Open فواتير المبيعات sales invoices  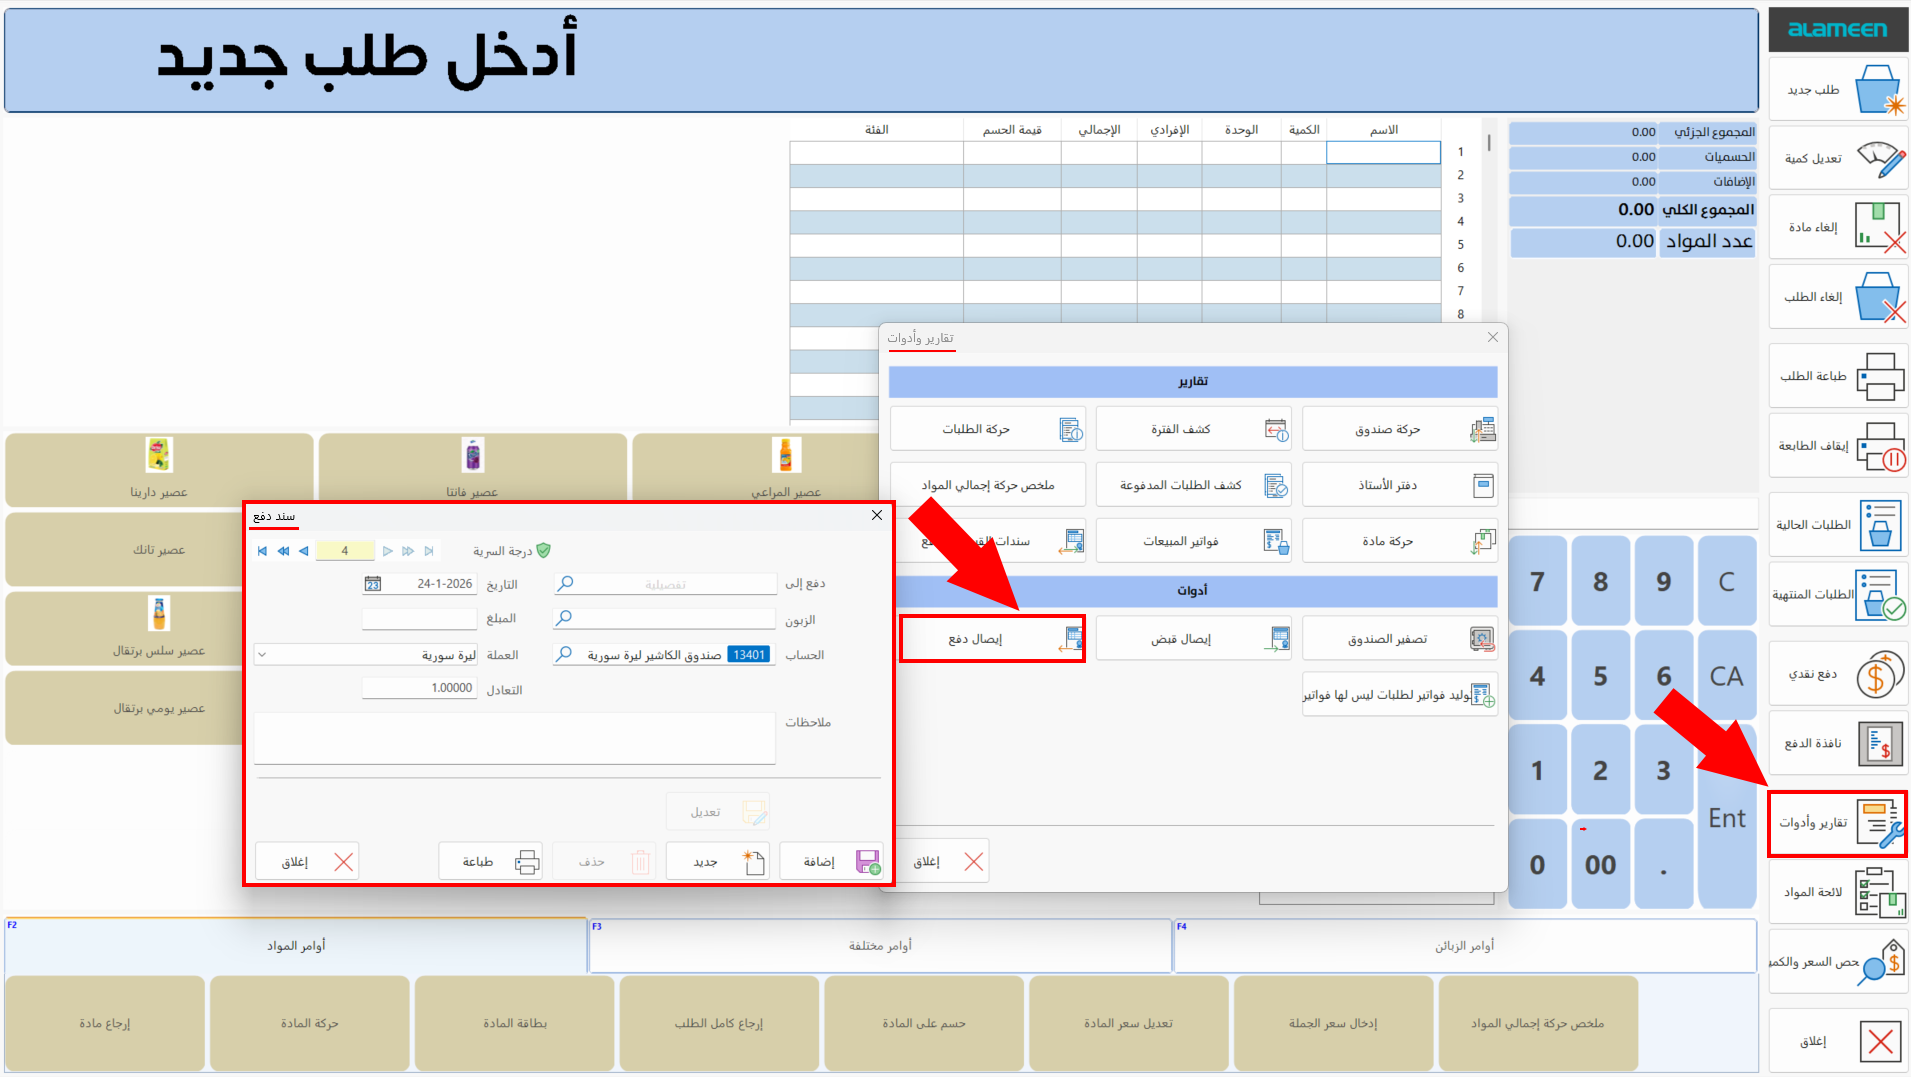click(x=1193, y=542)
